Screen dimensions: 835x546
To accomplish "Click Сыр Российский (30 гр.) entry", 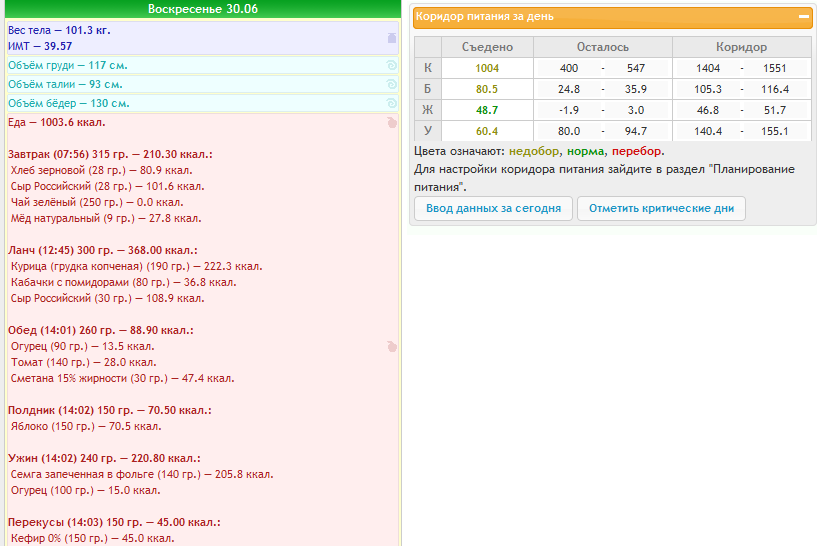I will click(x=108, y=298).
